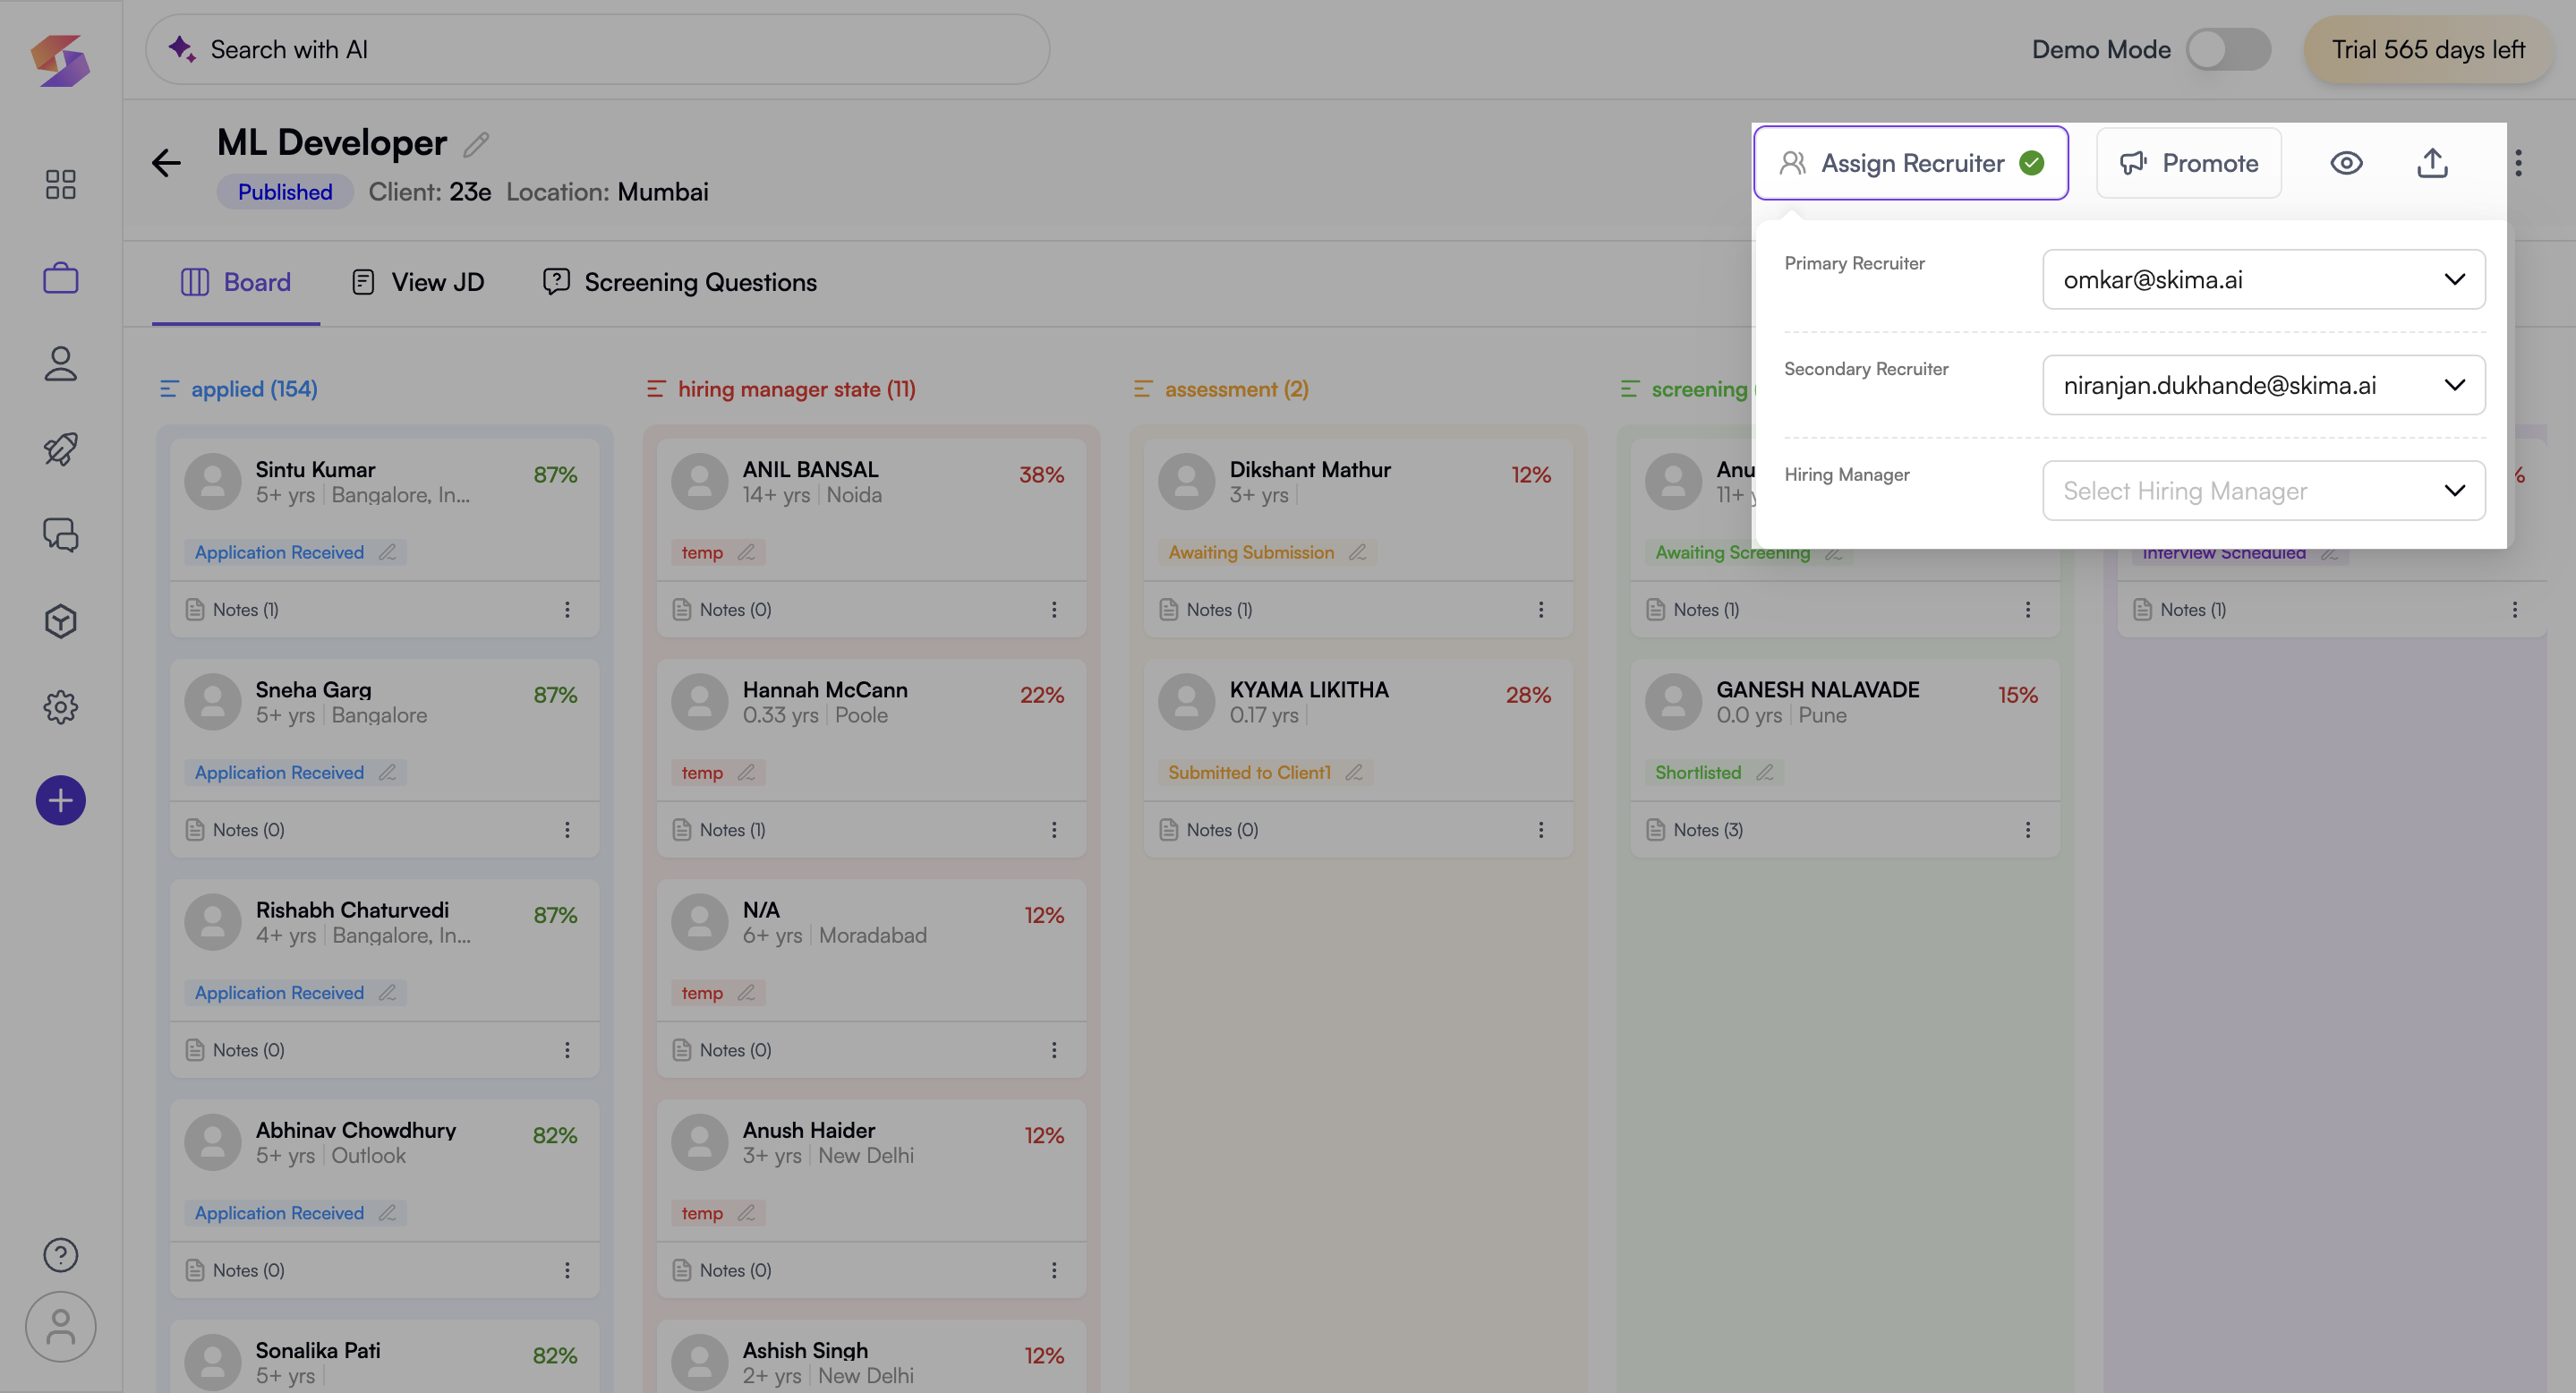Open the chat messages icon in sidebar

60,535
